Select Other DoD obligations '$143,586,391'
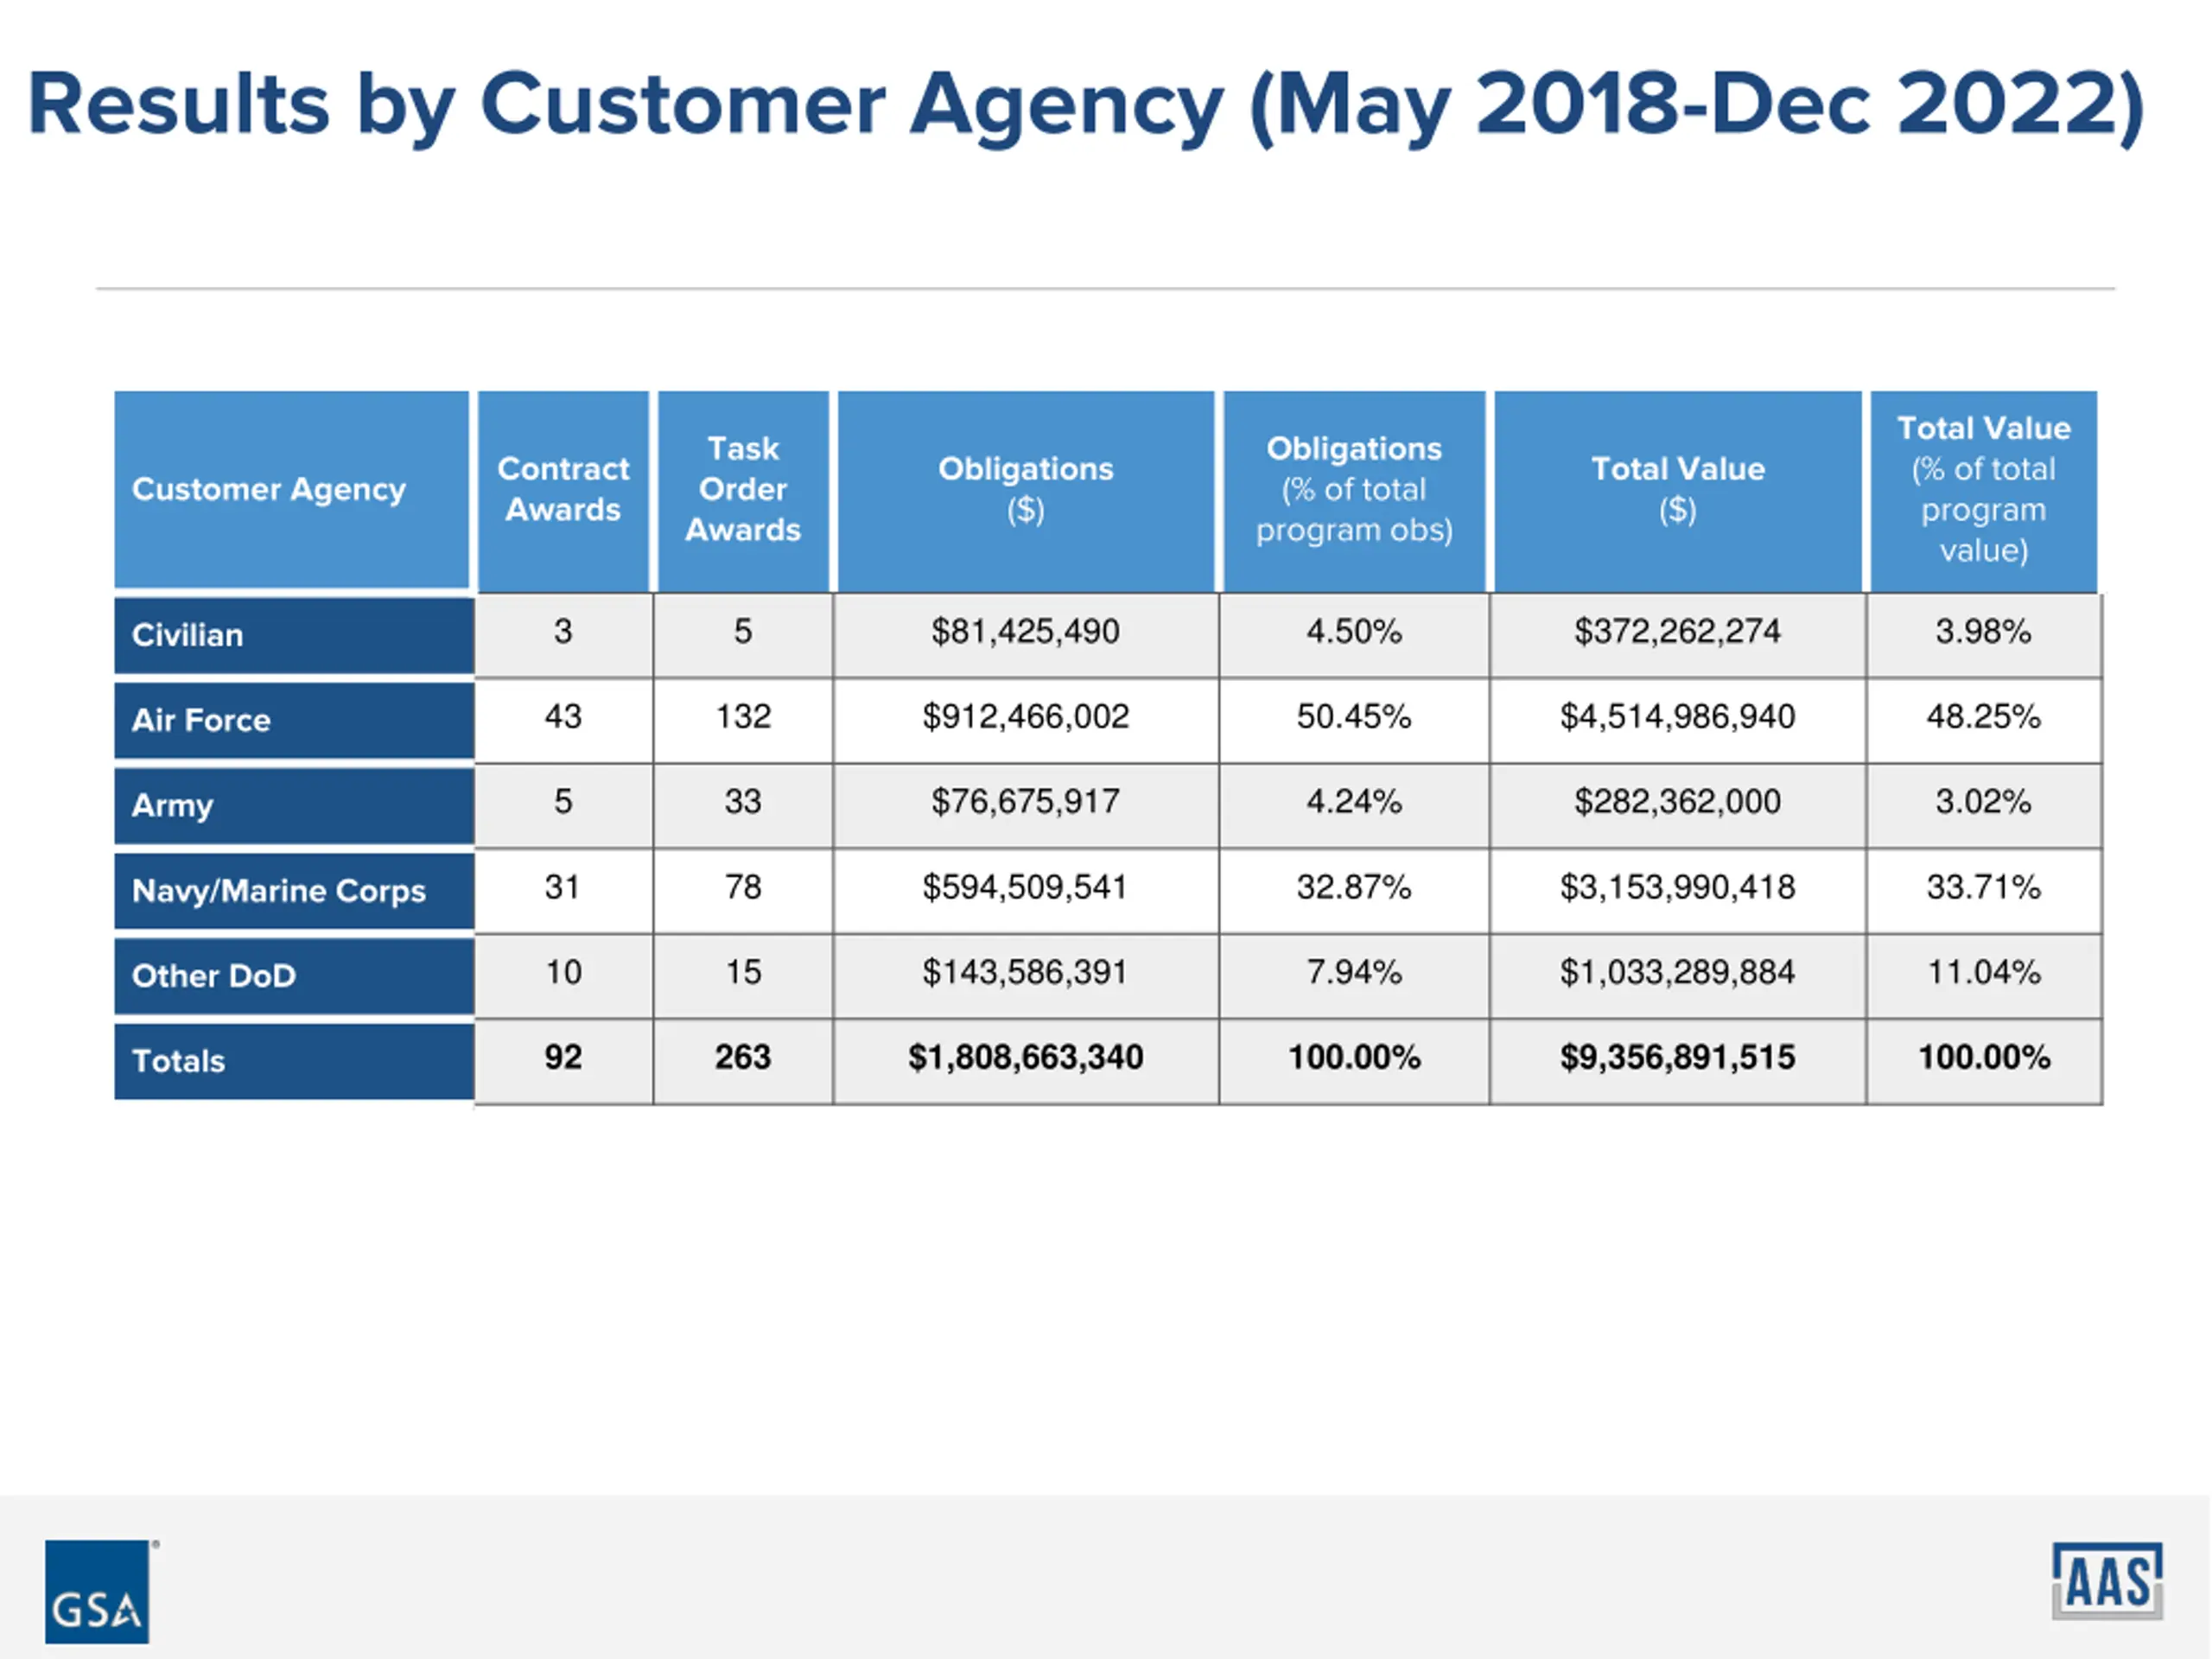The height and width of the screenshot is (1659, 2212). [1026, 975]
